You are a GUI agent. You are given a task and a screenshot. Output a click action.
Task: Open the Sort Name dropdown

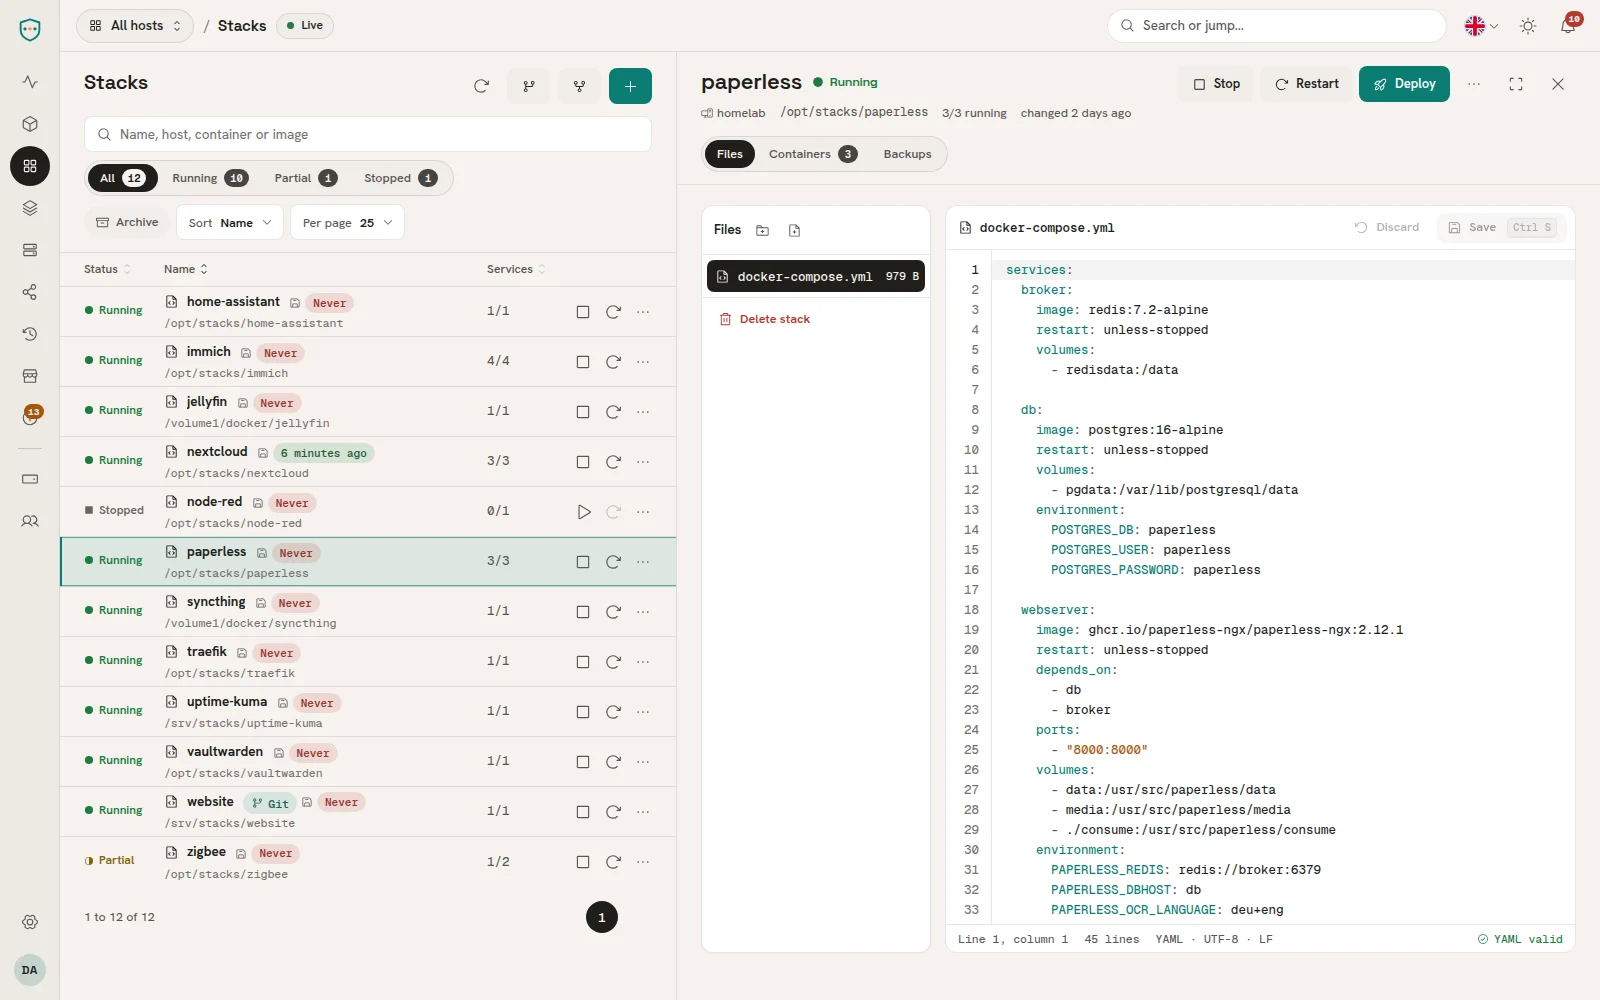pos(230,223)
